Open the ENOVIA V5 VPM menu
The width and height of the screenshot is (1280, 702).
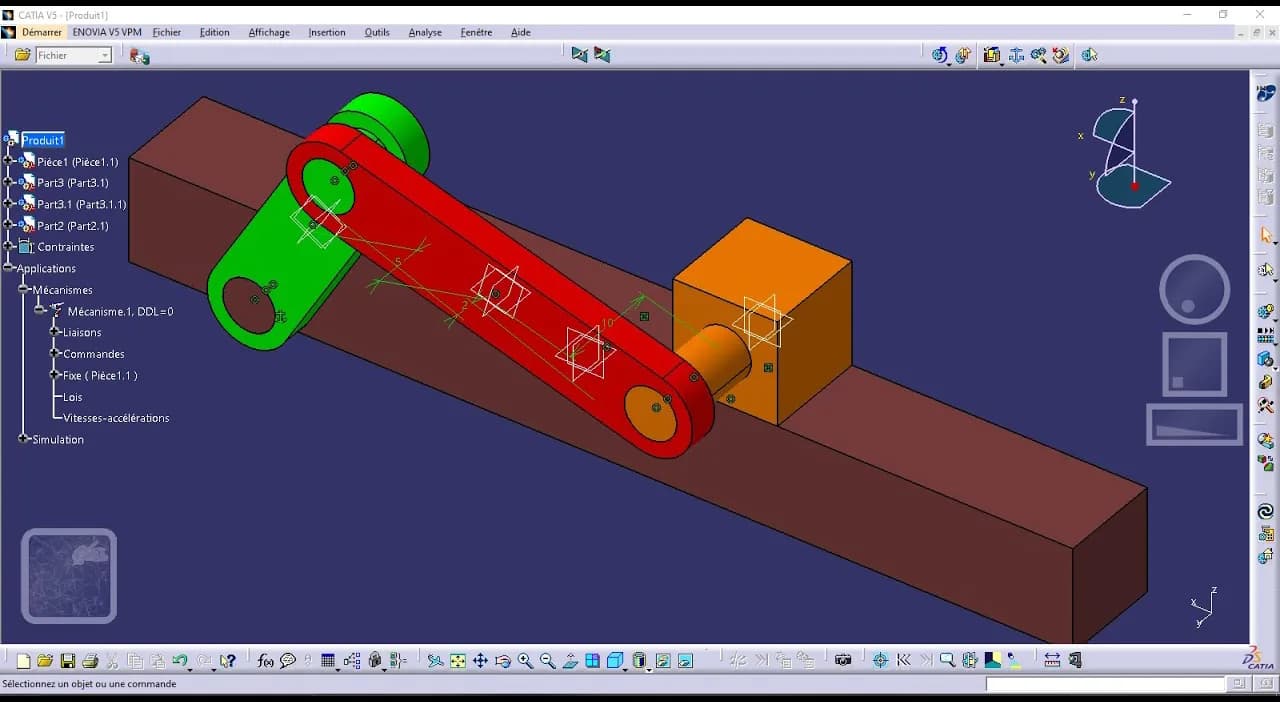click(x=107, y=32)
